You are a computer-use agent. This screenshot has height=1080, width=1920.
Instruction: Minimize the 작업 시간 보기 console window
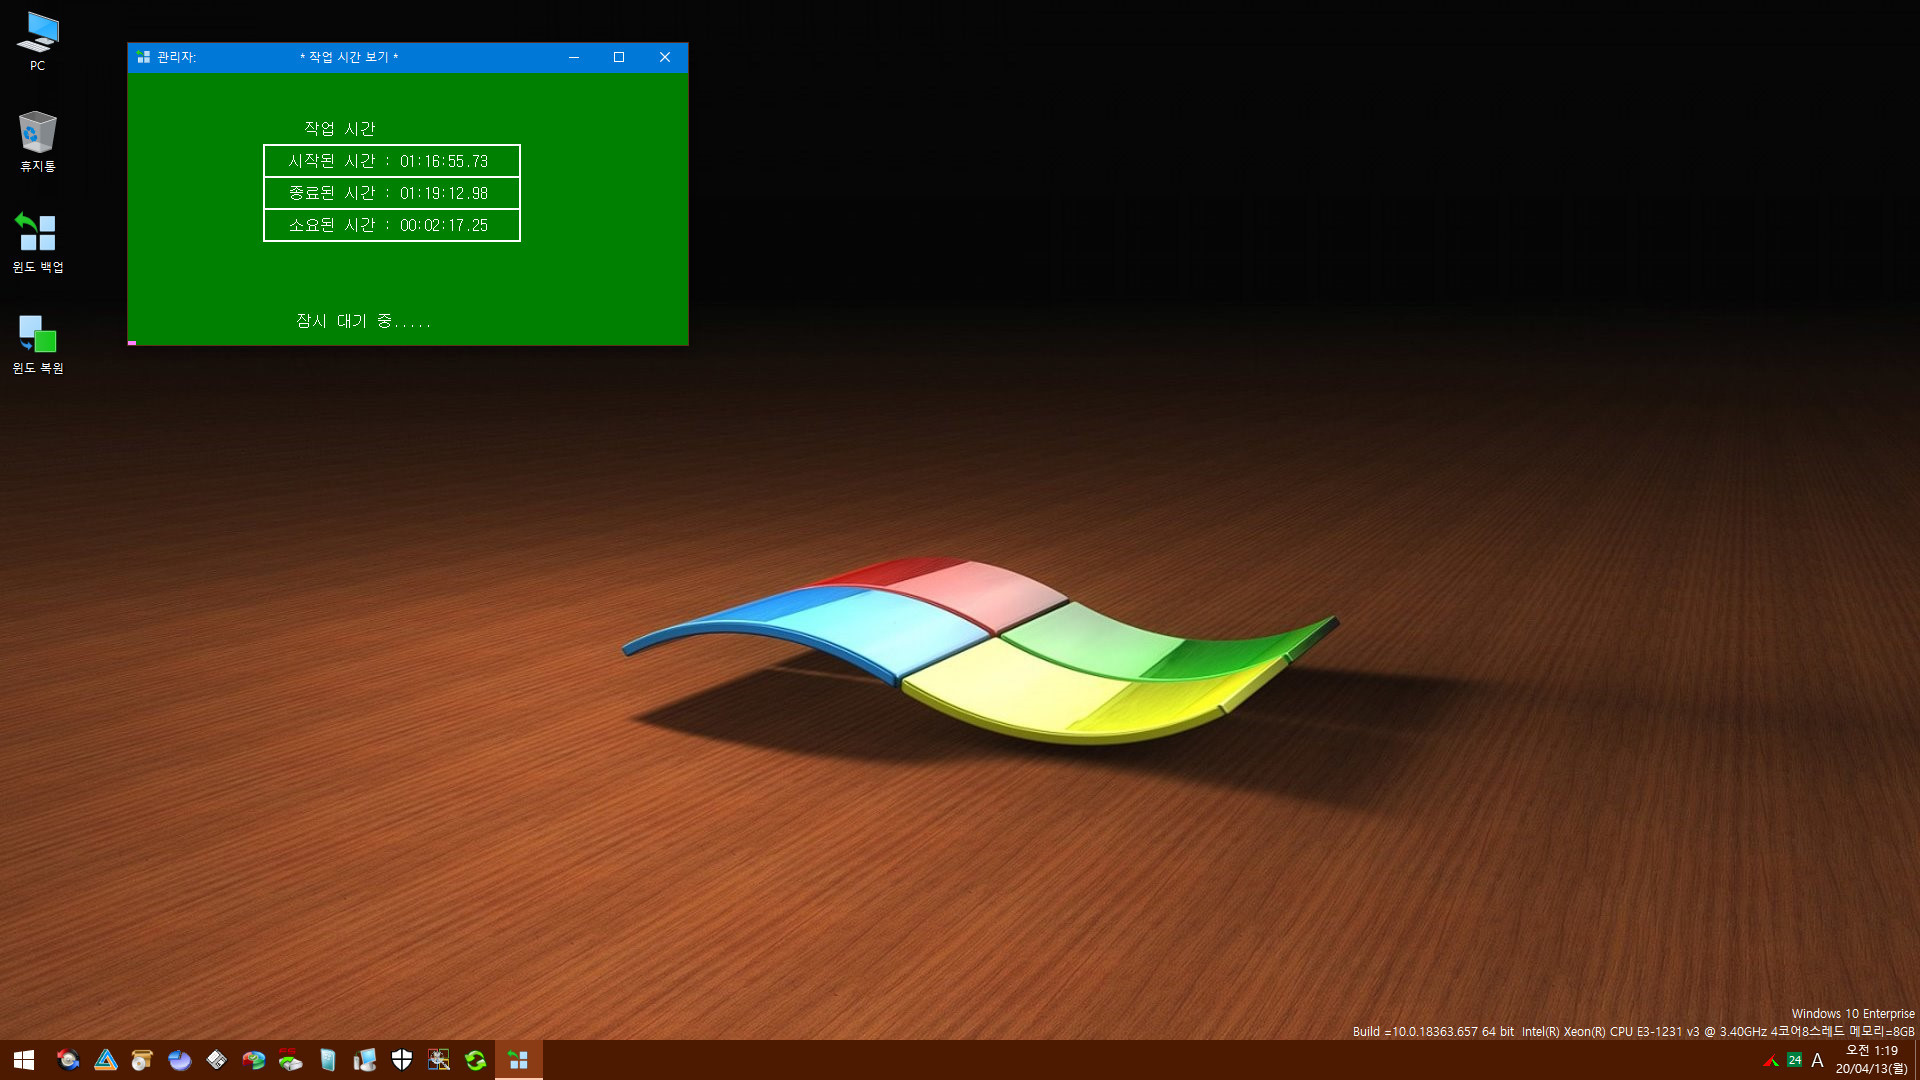coord(574,57)
